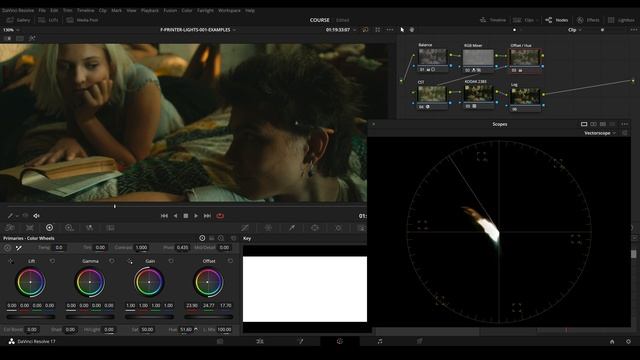Reset the Lift color wheel
Image resolution: width=640 pixels, height=360 pixels.
(x=52, y=261)
